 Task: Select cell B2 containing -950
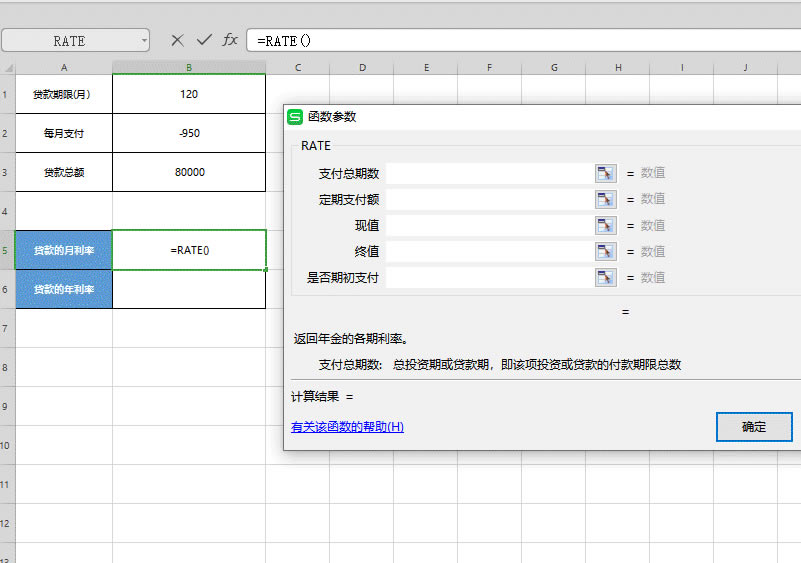pyautogui.click(x=189, y=133)
